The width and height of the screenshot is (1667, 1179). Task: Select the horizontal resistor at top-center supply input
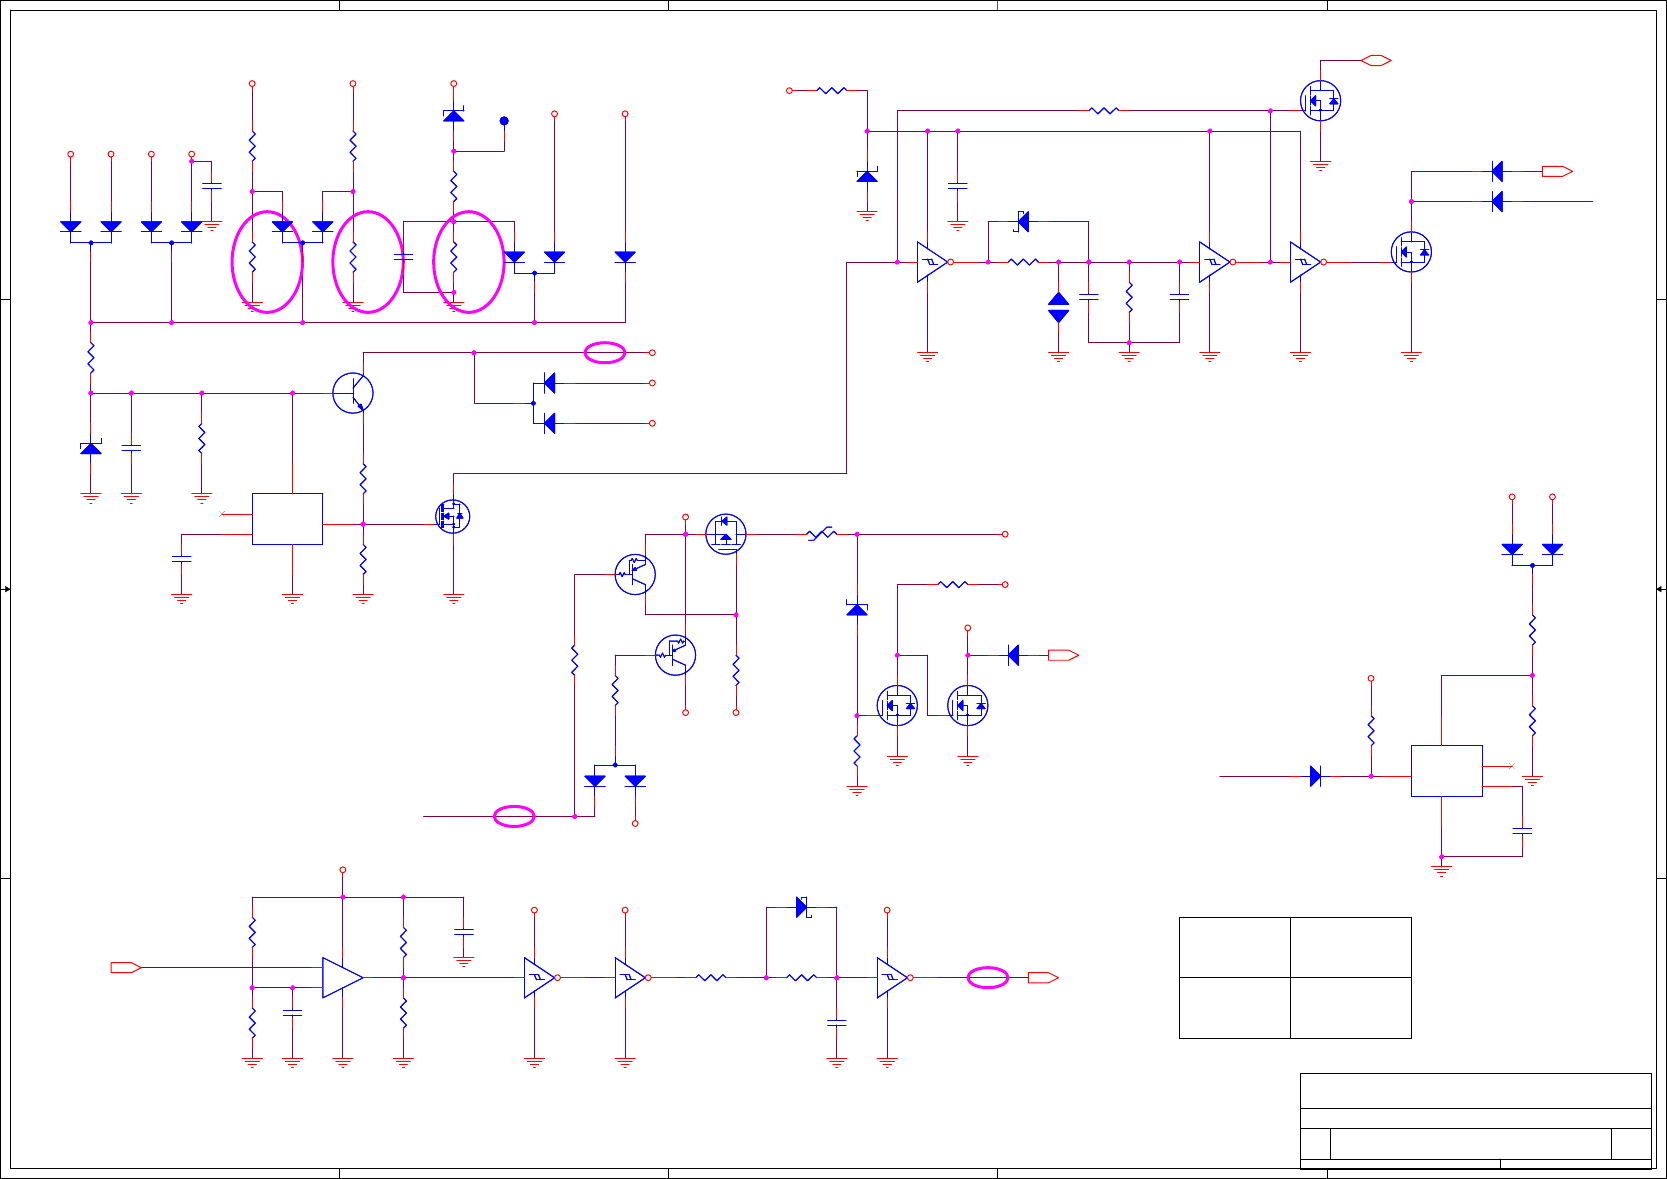(832, 90)
